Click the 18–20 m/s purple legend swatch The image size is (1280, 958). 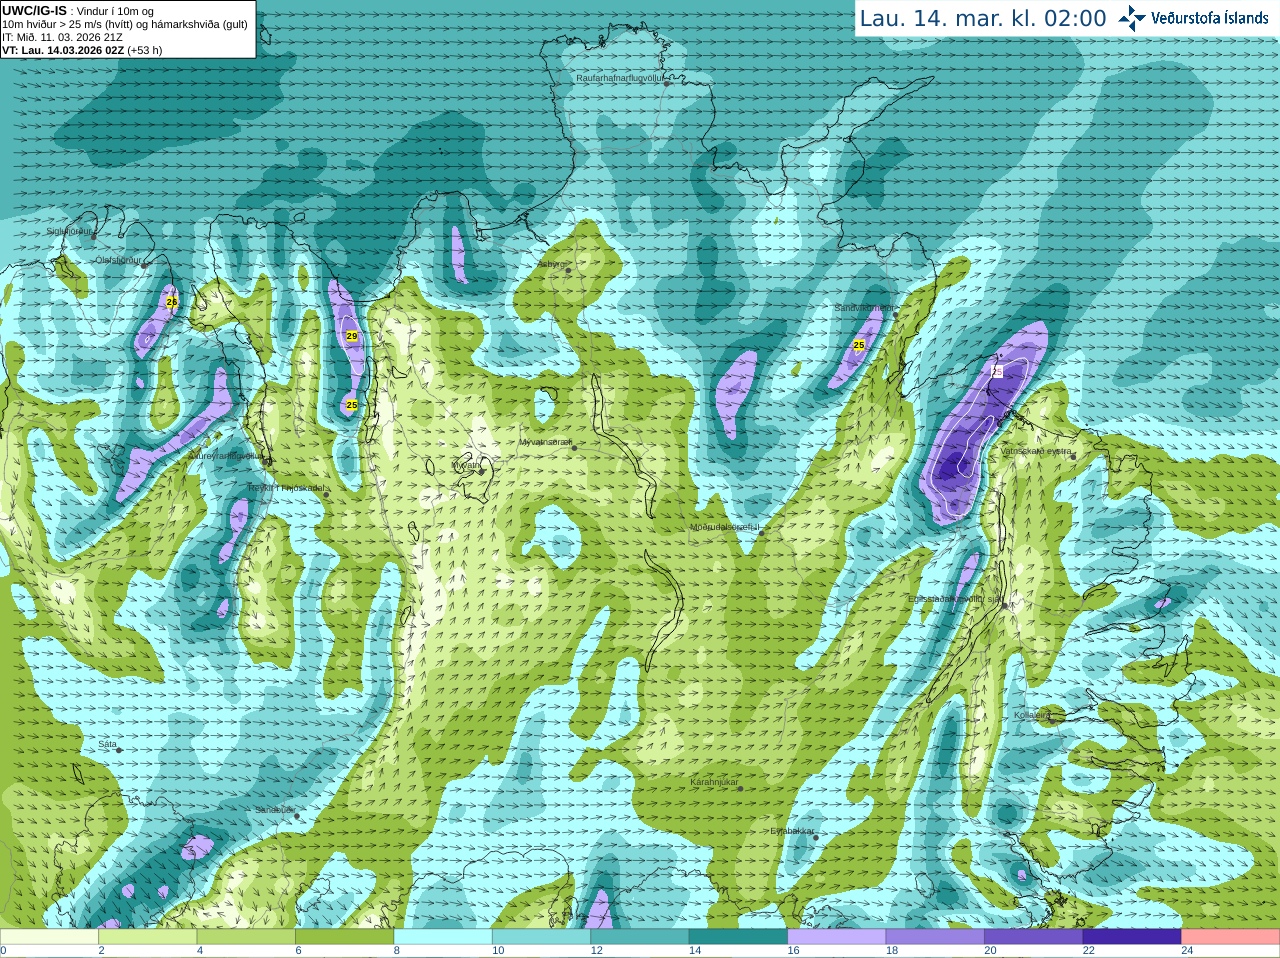(935, 936)
